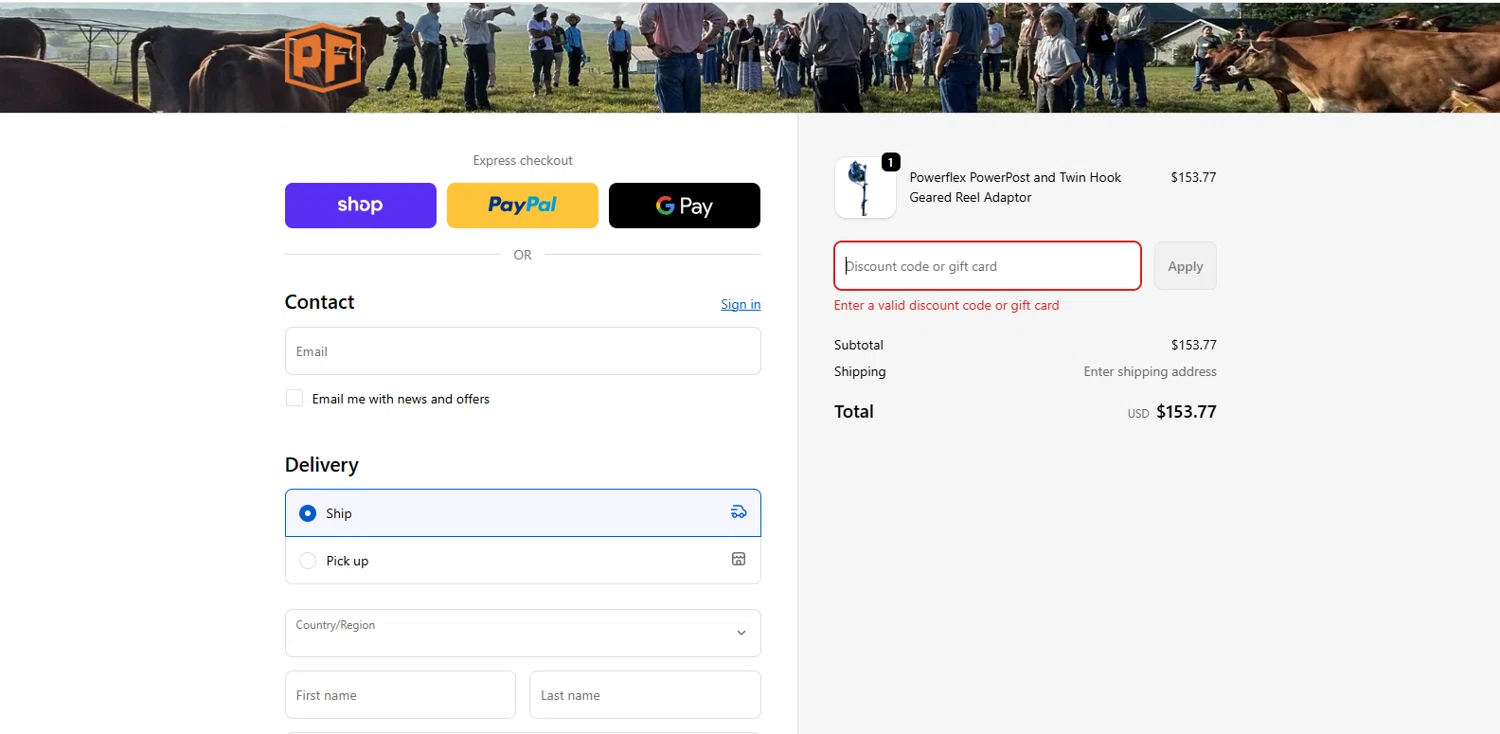Click the product name Powerflex PowerPost text
1500x734 pixels.
pyautogui.click(x=1015, y=187)
